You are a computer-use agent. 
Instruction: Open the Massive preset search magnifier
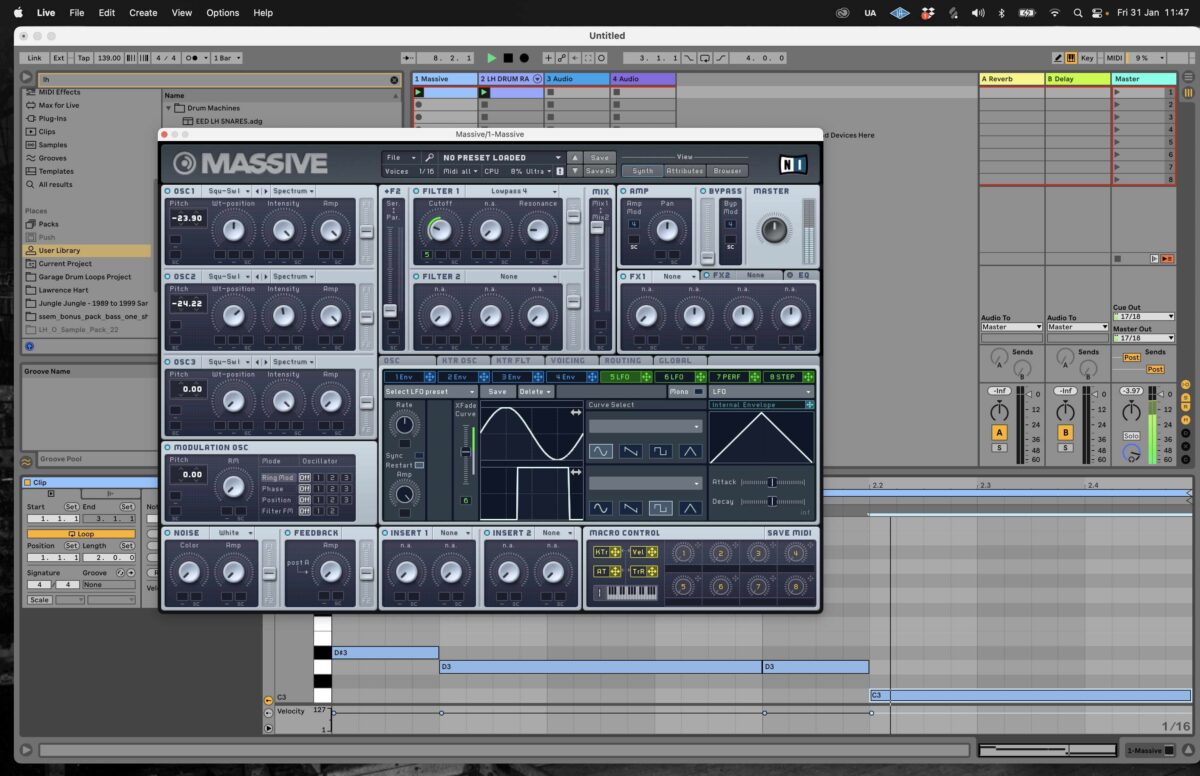point(430,157)
